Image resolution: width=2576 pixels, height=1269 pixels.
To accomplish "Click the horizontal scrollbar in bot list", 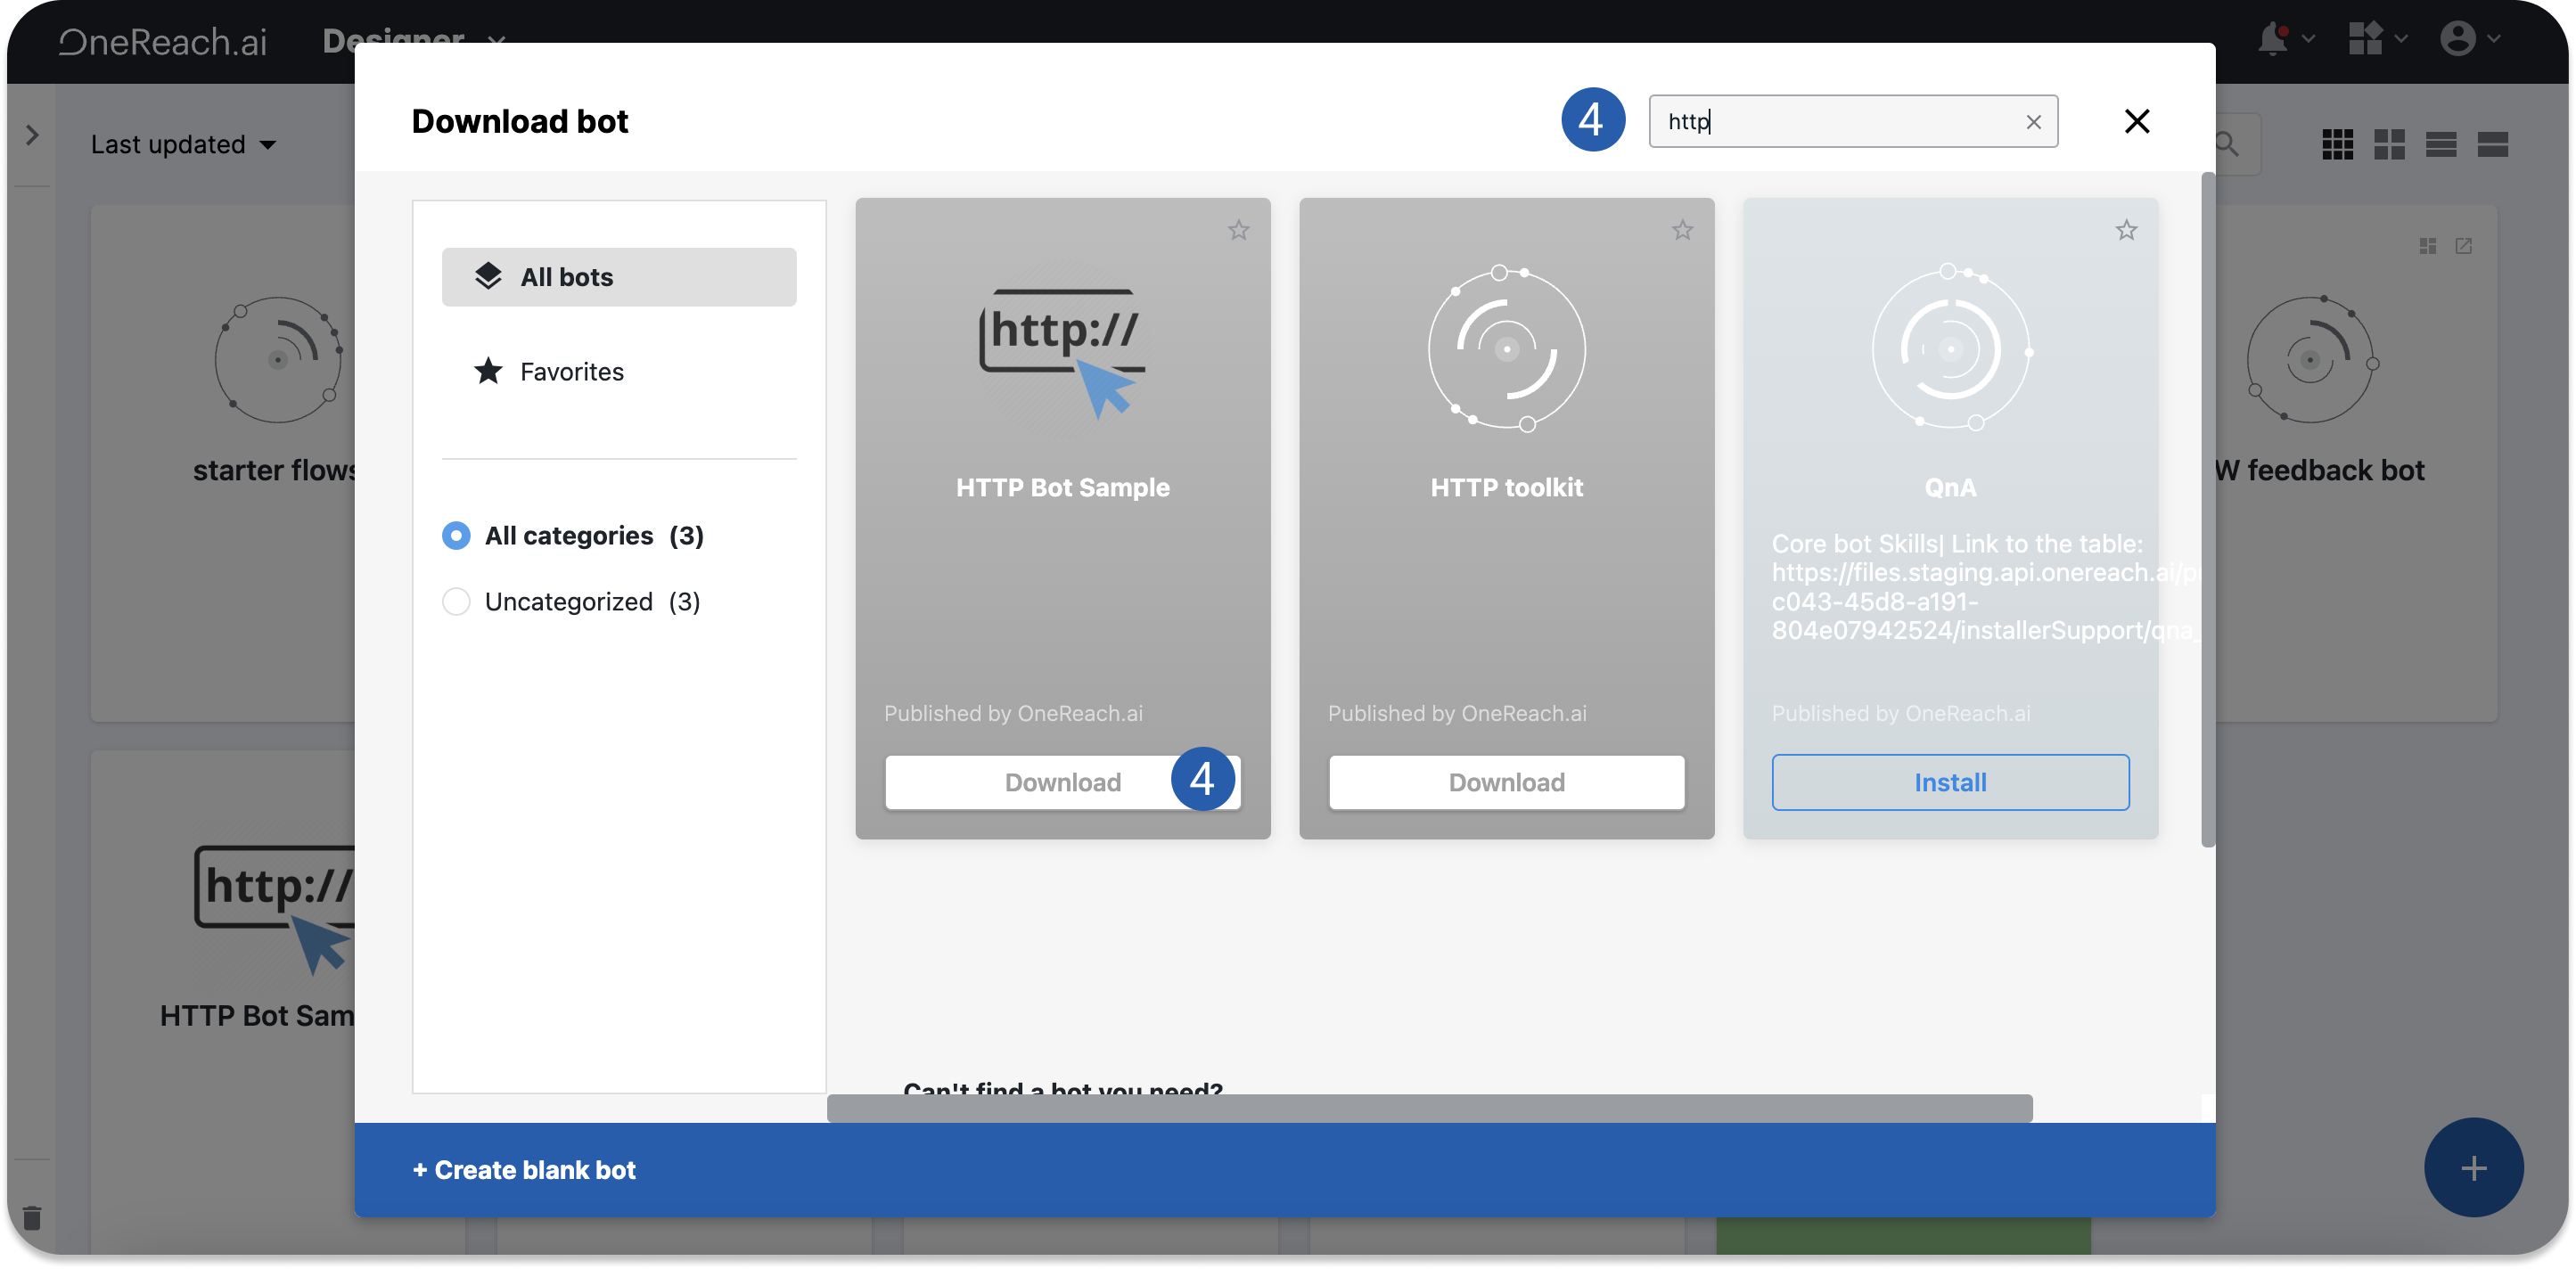I will pos(1429,1108).
